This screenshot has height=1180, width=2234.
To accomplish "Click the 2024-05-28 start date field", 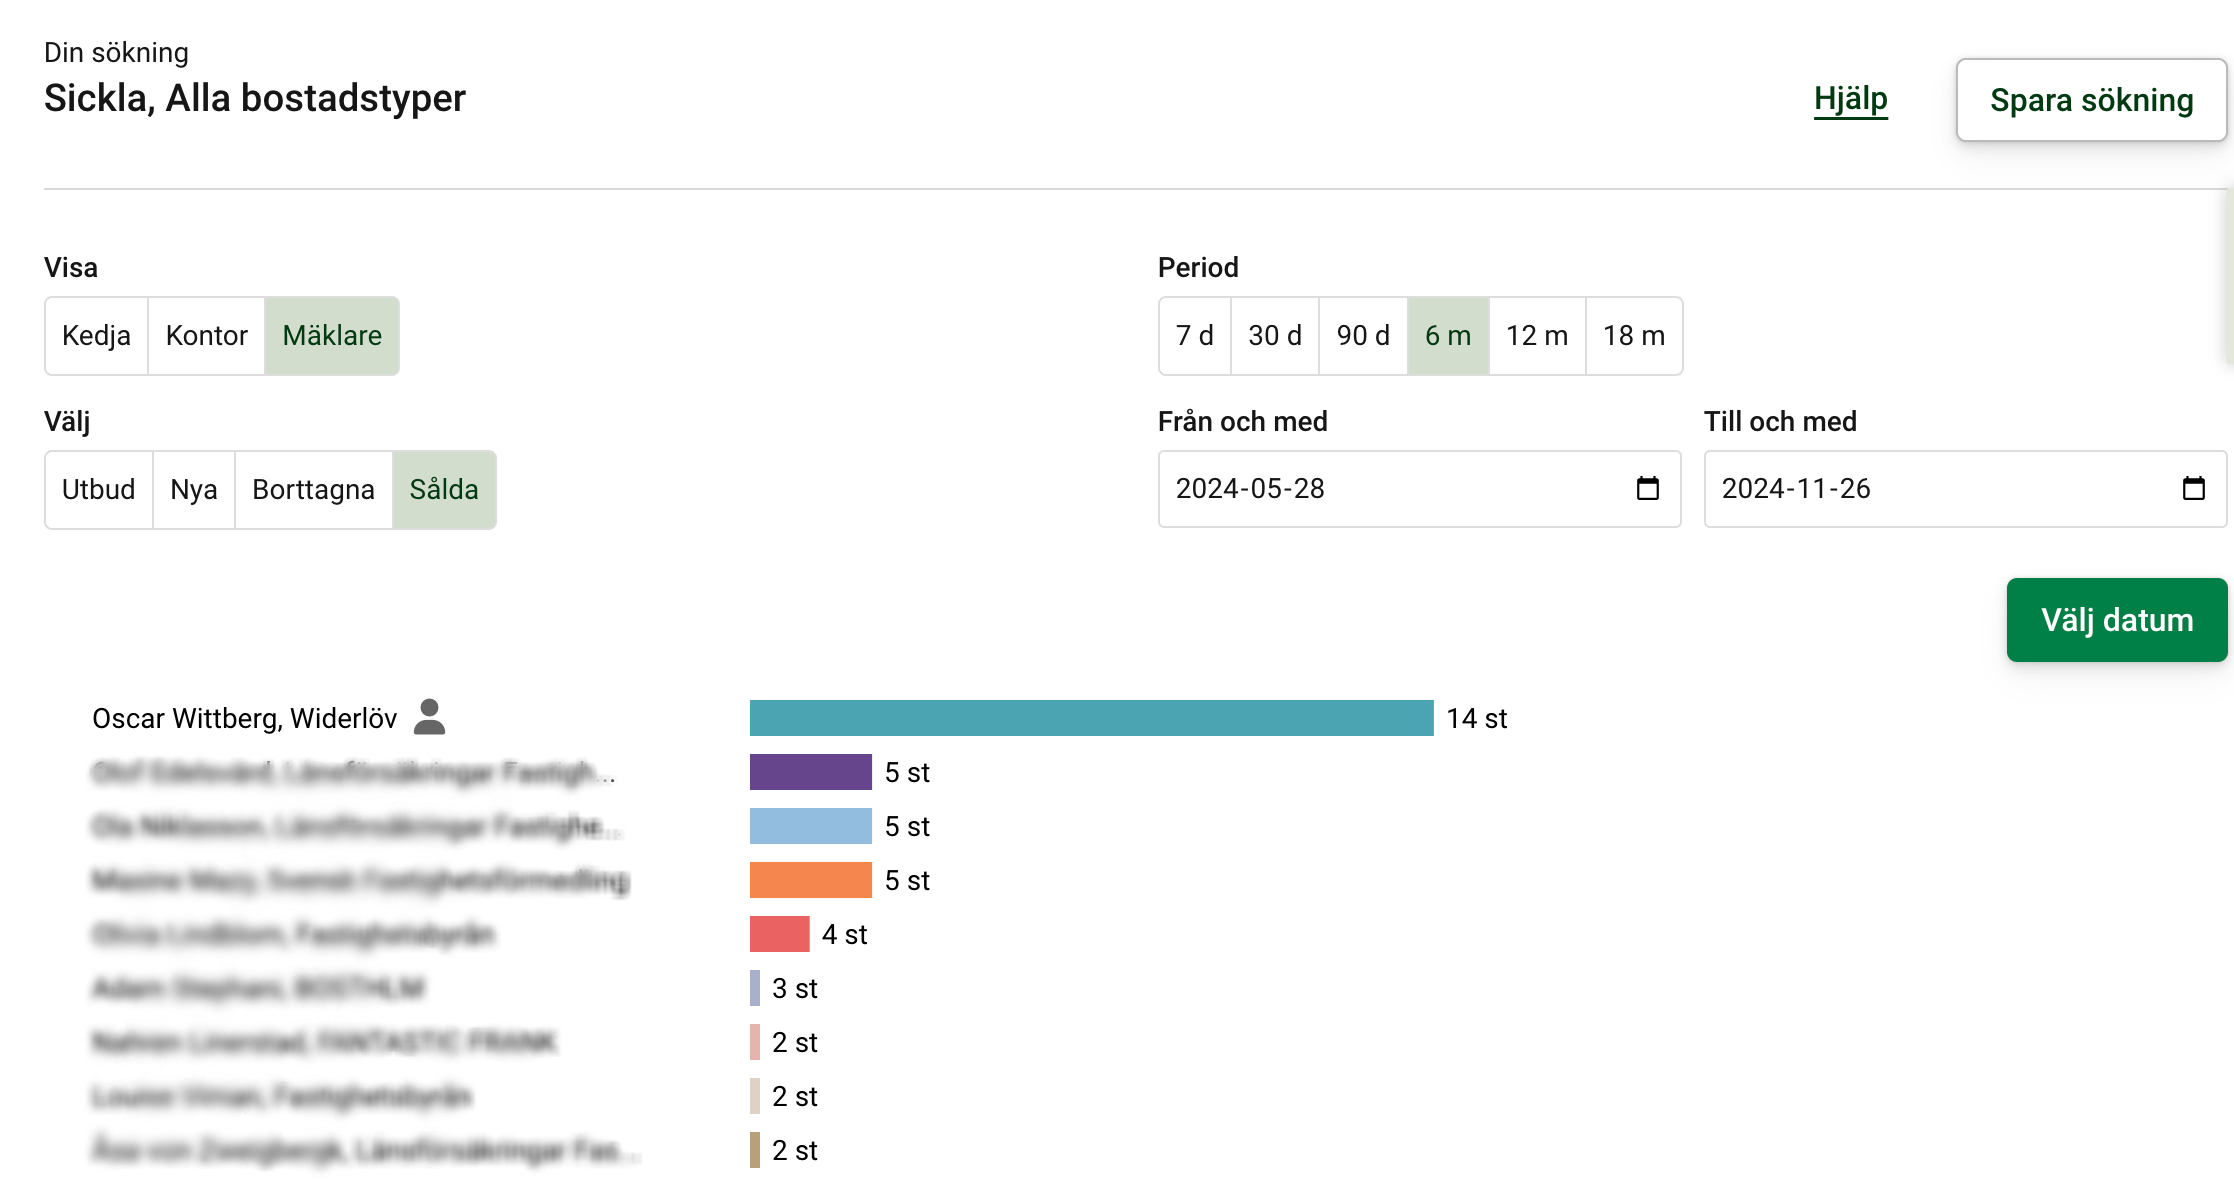I will click(1390, 489).
